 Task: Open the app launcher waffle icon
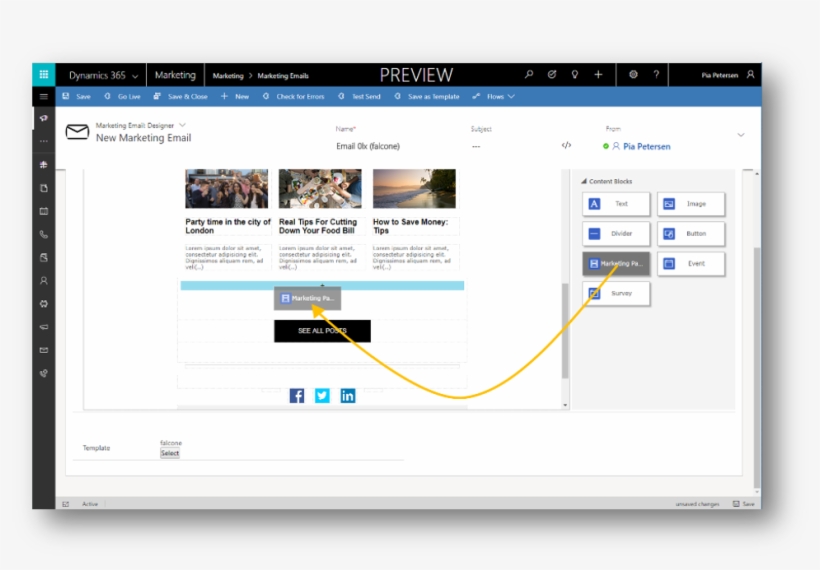[x=44, y=75]
